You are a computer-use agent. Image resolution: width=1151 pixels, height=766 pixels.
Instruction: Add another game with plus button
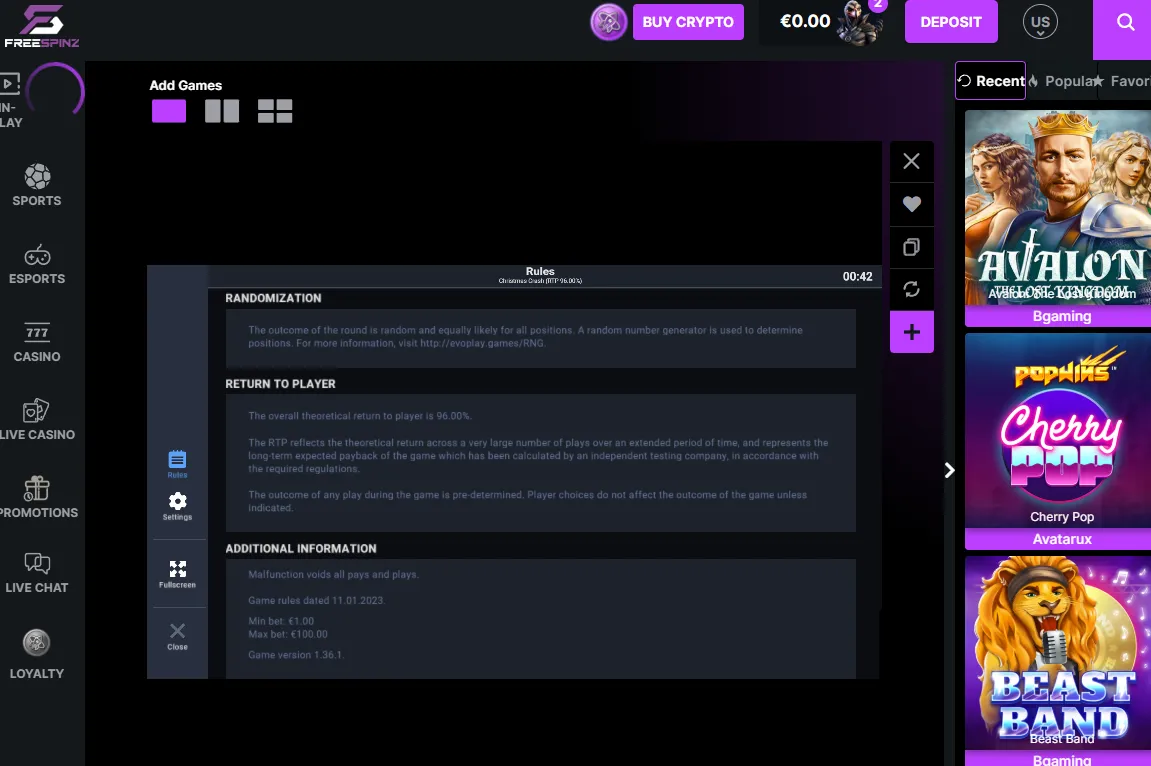(912, 332)
